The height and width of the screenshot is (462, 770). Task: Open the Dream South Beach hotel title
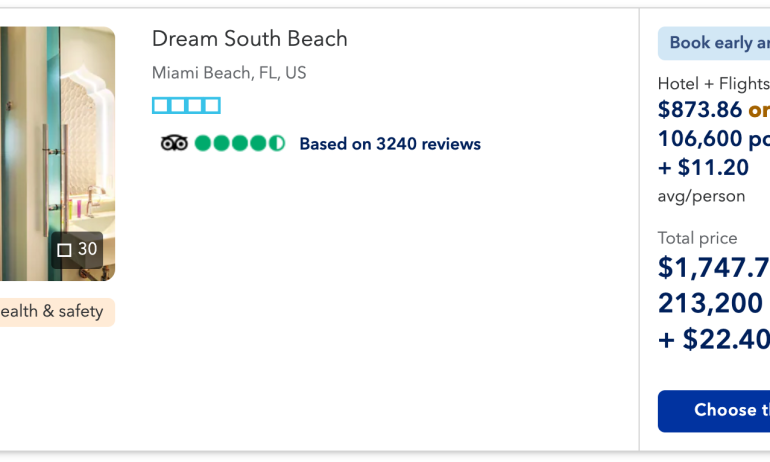(x=249, y=39)
